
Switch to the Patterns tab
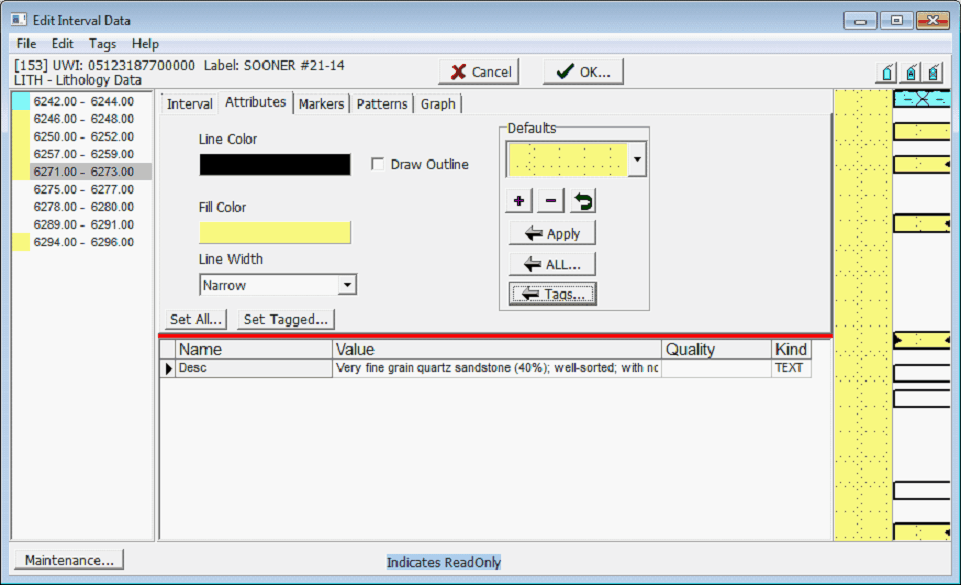tap(382, 104)
